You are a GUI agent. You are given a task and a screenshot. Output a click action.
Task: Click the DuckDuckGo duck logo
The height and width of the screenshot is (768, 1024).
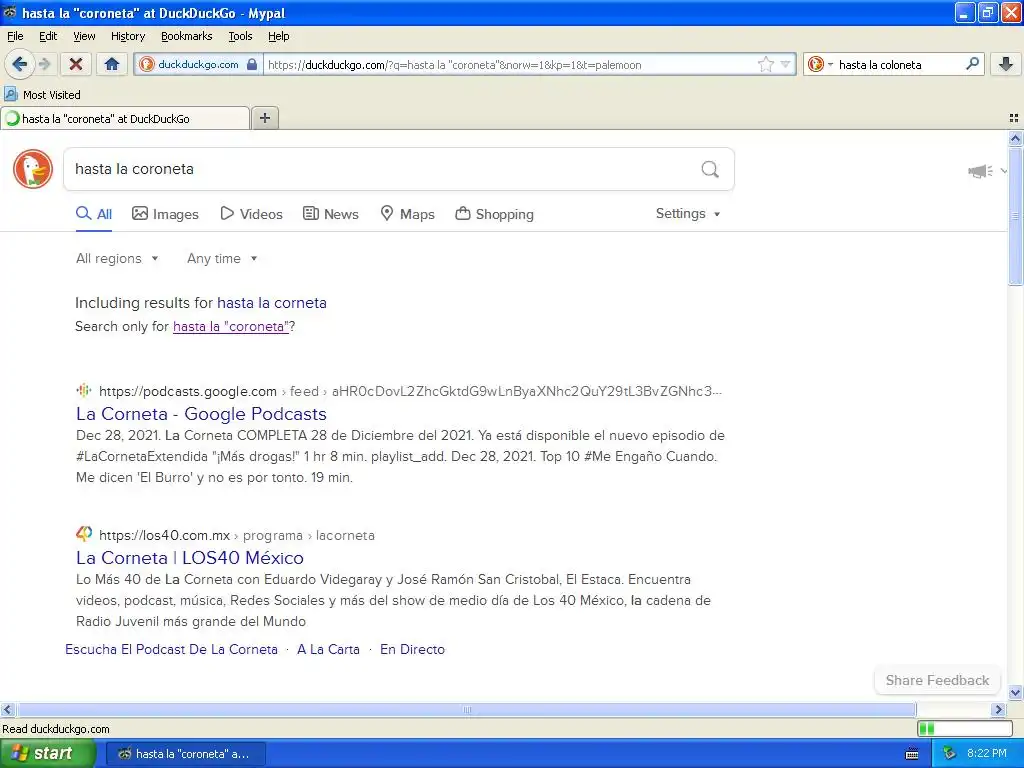pos(33,169)
